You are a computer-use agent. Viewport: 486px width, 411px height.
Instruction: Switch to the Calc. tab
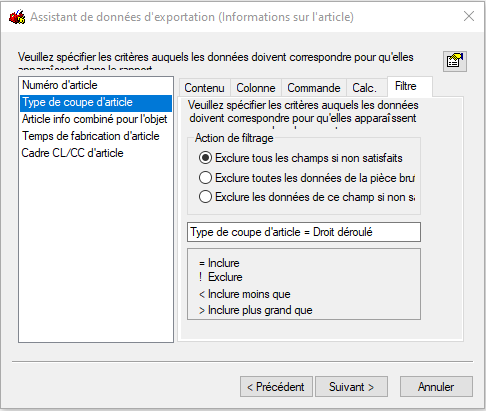(x=366, y=88)
